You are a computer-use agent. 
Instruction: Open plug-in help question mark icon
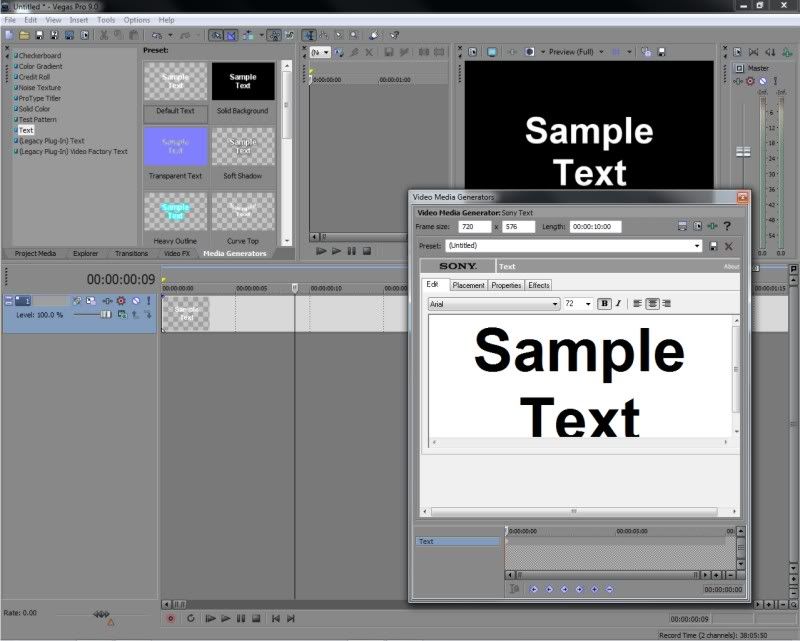[727, 226]
